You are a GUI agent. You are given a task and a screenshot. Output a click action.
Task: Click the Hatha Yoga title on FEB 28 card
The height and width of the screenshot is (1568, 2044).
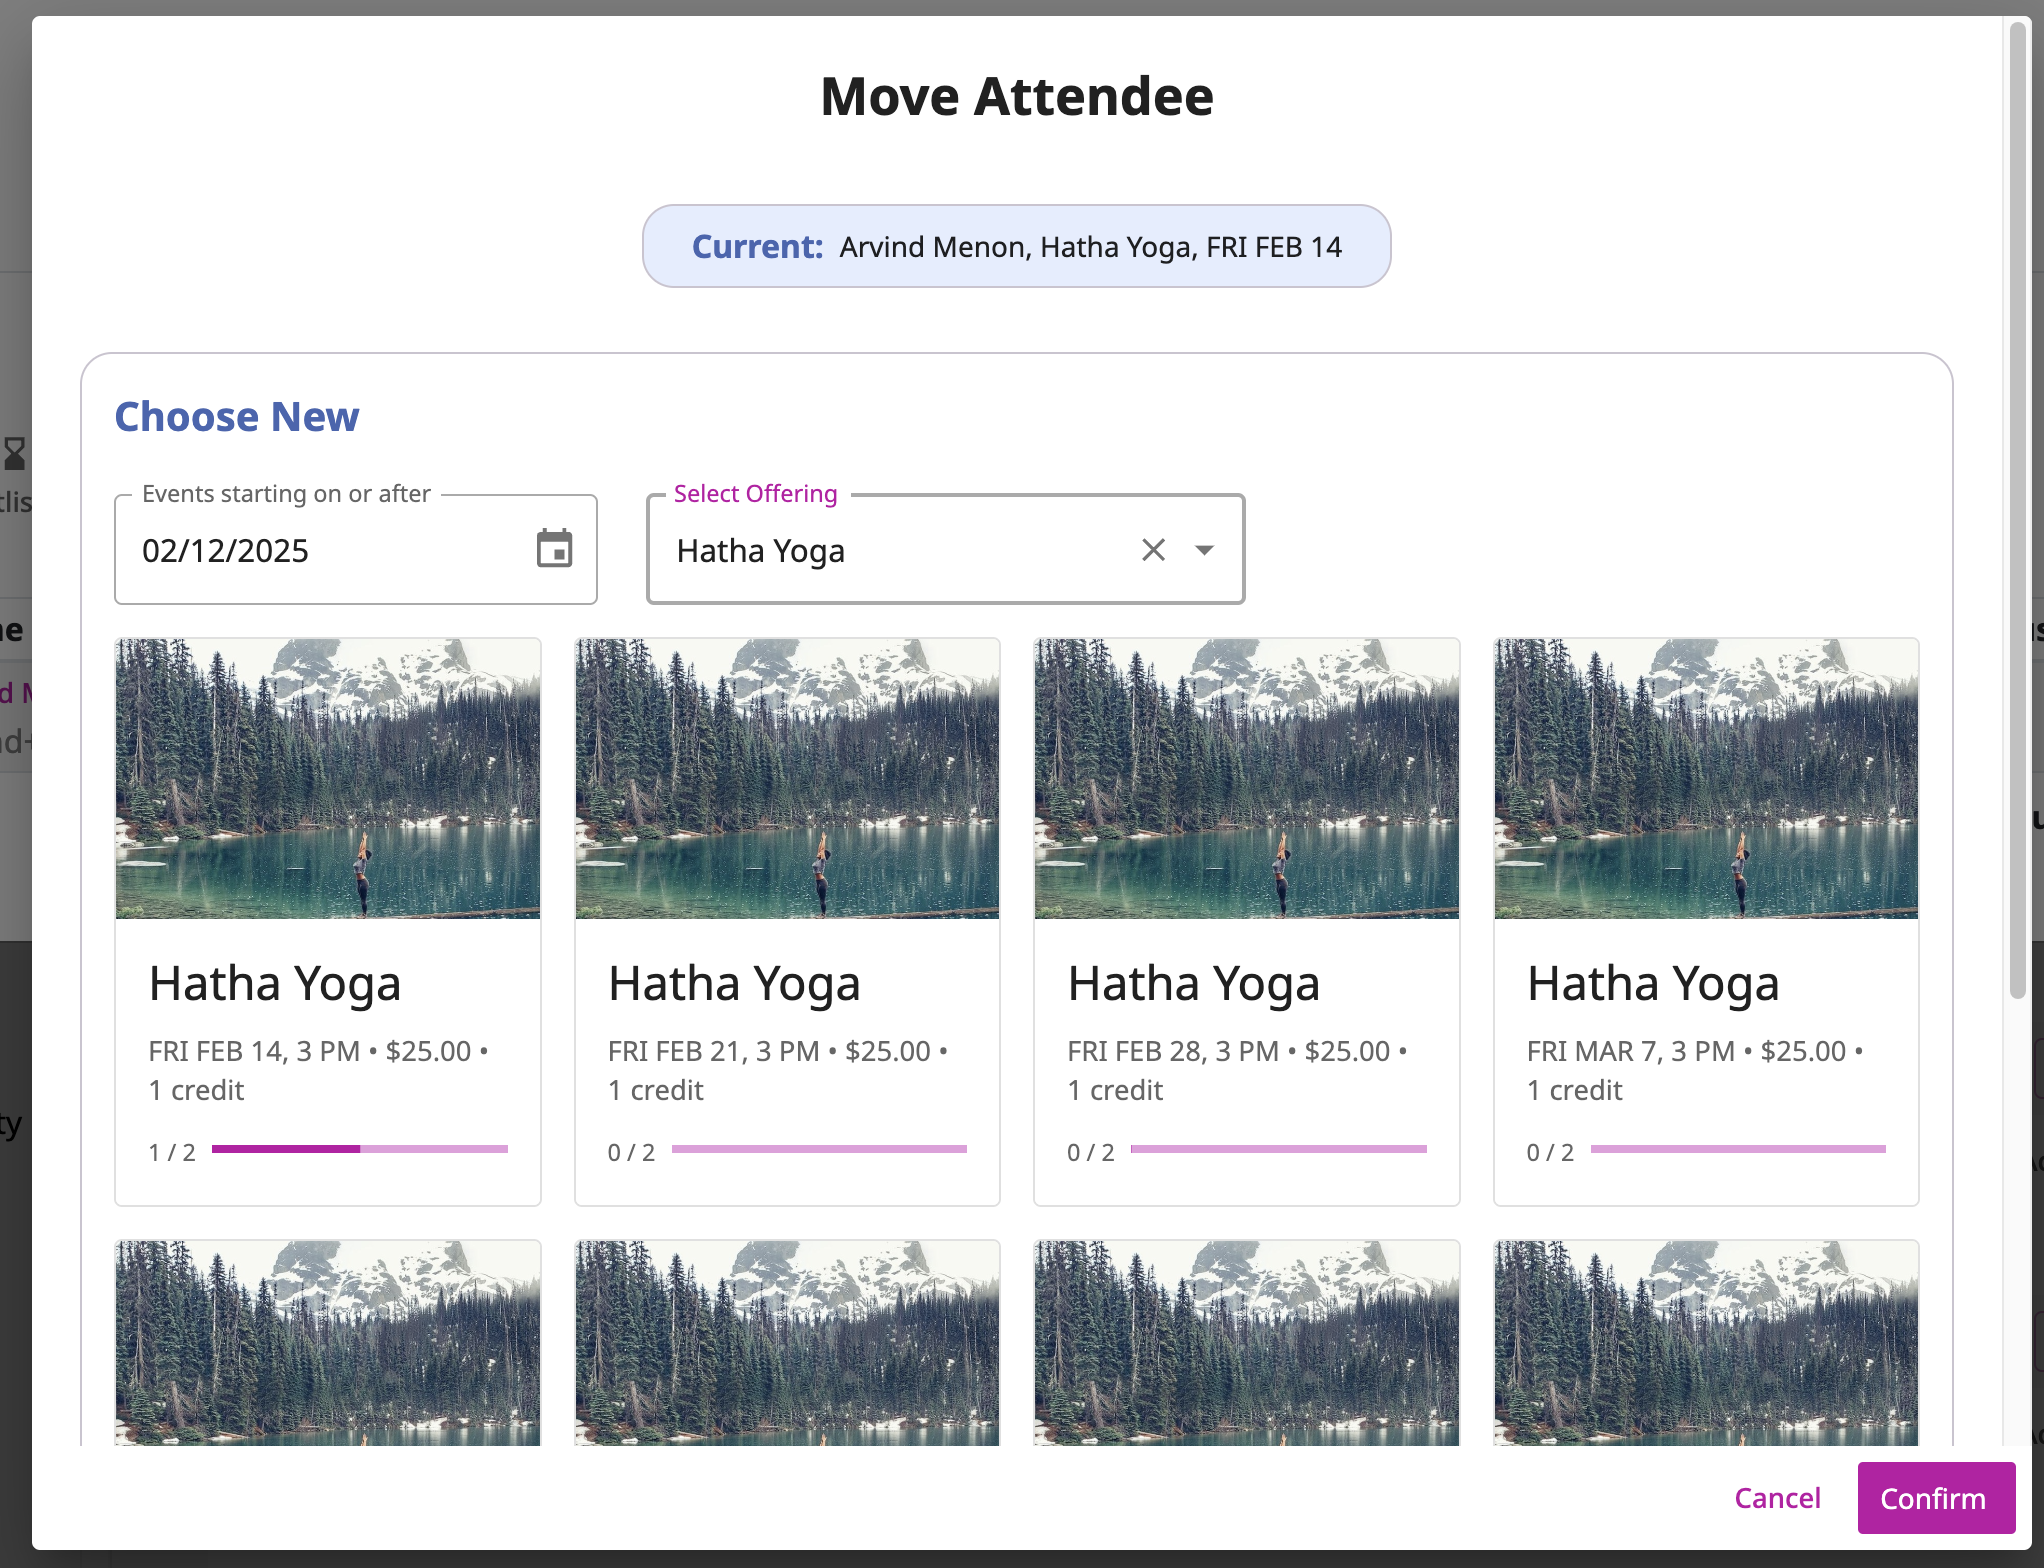1194,984
